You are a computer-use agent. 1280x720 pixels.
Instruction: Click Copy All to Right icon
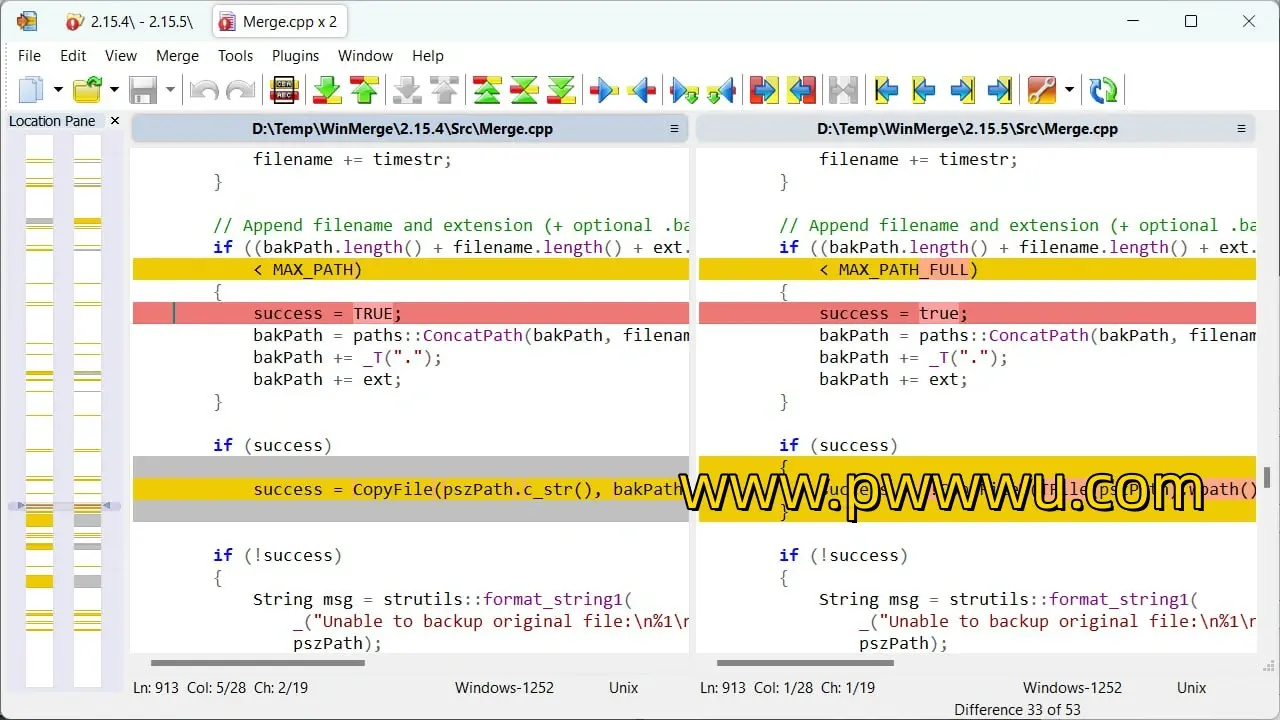point(763,90)
